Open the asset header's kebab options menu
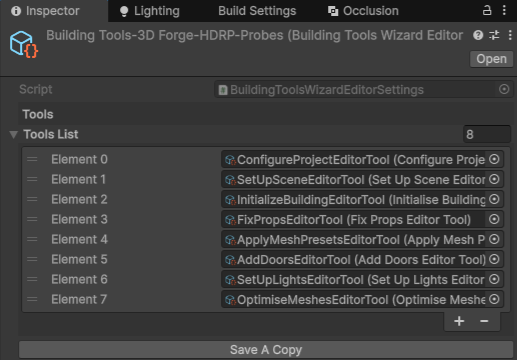The height and width of the screenshot is (360, 517). [x=510, y=35]
